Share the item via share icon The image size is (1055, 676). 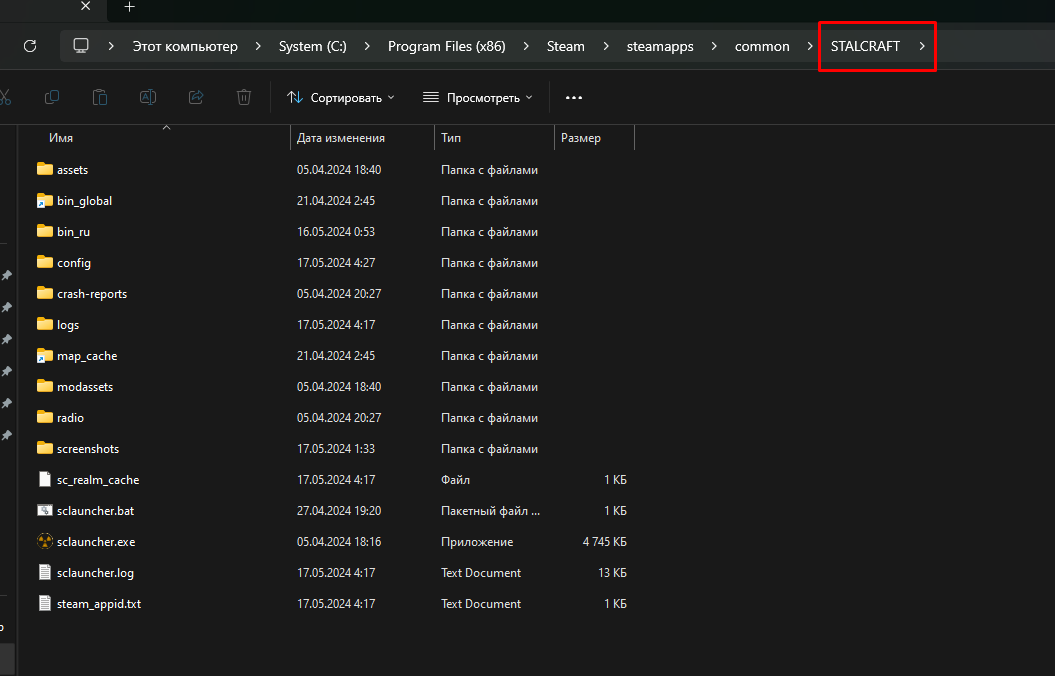coord(196,98)
